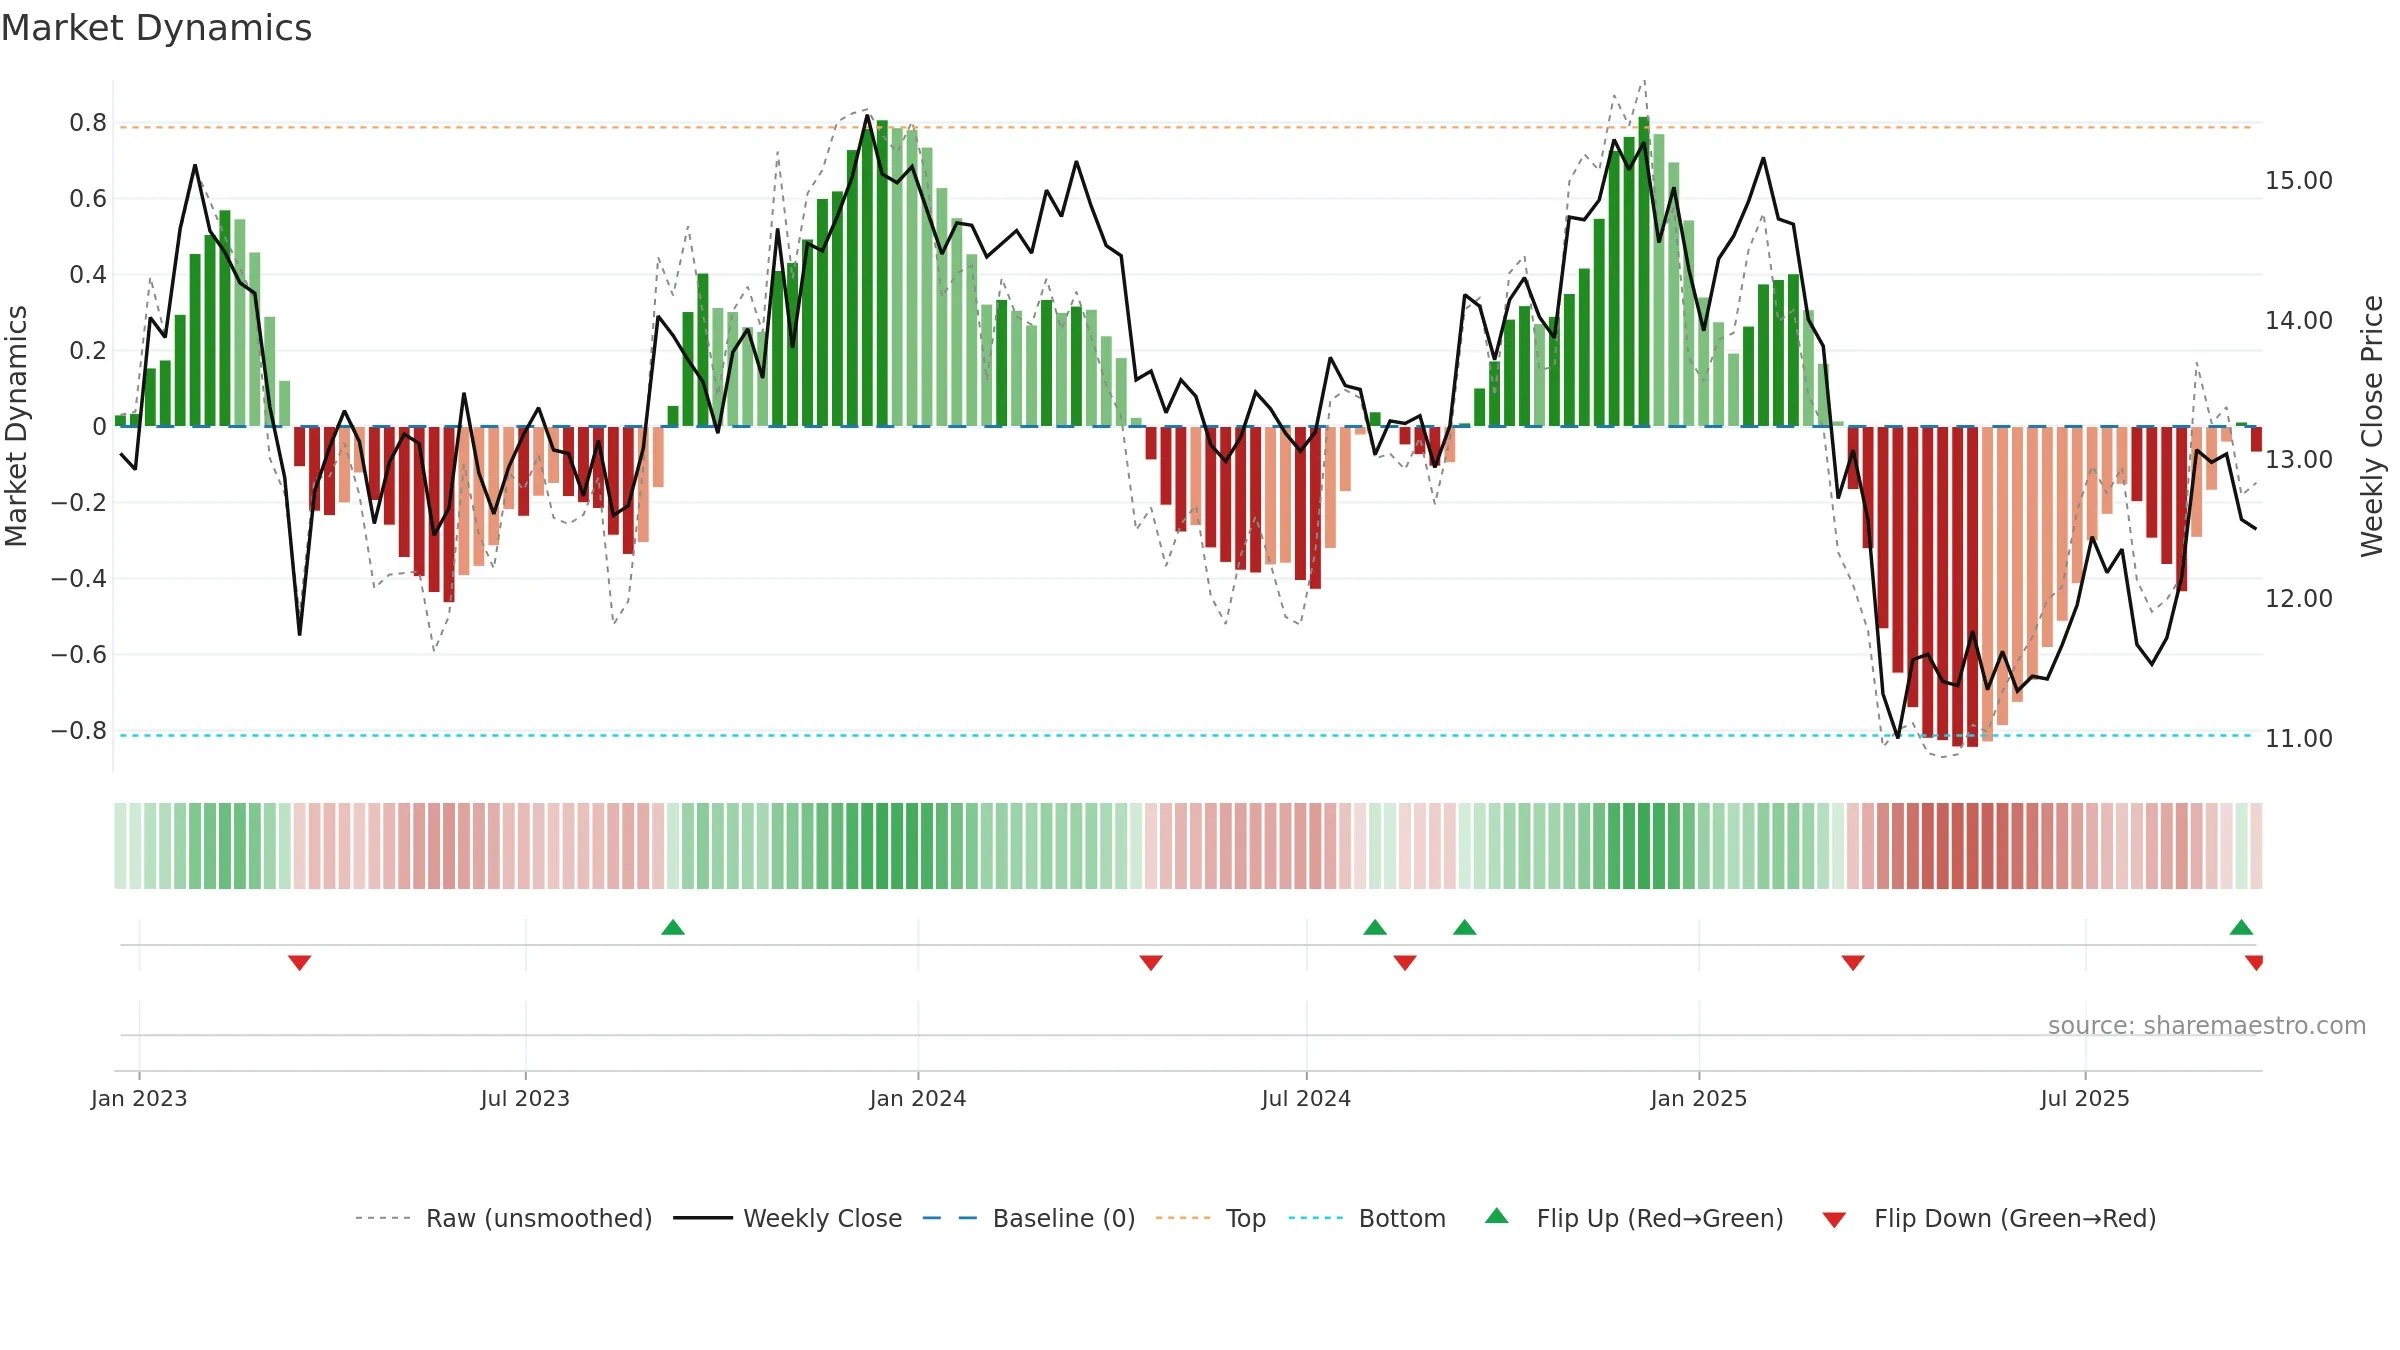Toggle the Raw (unsmoothed) legend entry
The width and height of the screenshot is (2400, 1350).
click(x=504, y=1218)
